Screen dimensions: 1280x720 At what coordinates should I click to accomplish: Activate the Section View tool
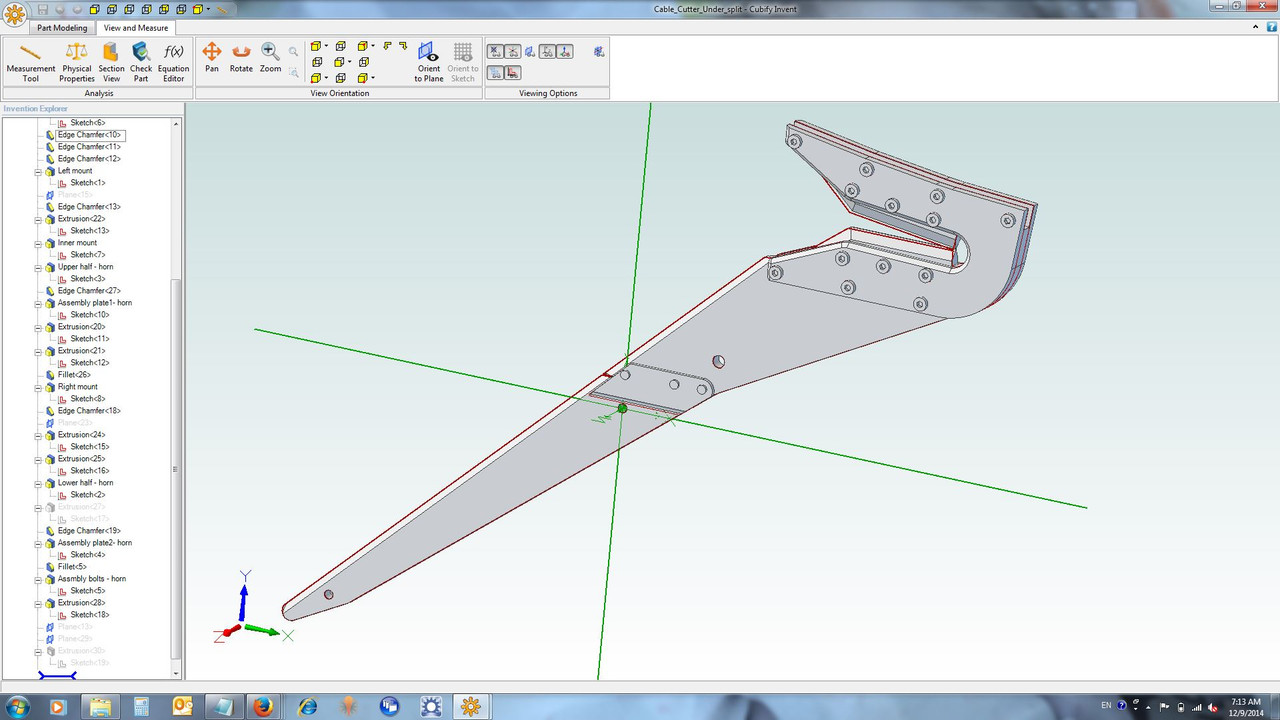pyautogui.click(x=111, y=61)
